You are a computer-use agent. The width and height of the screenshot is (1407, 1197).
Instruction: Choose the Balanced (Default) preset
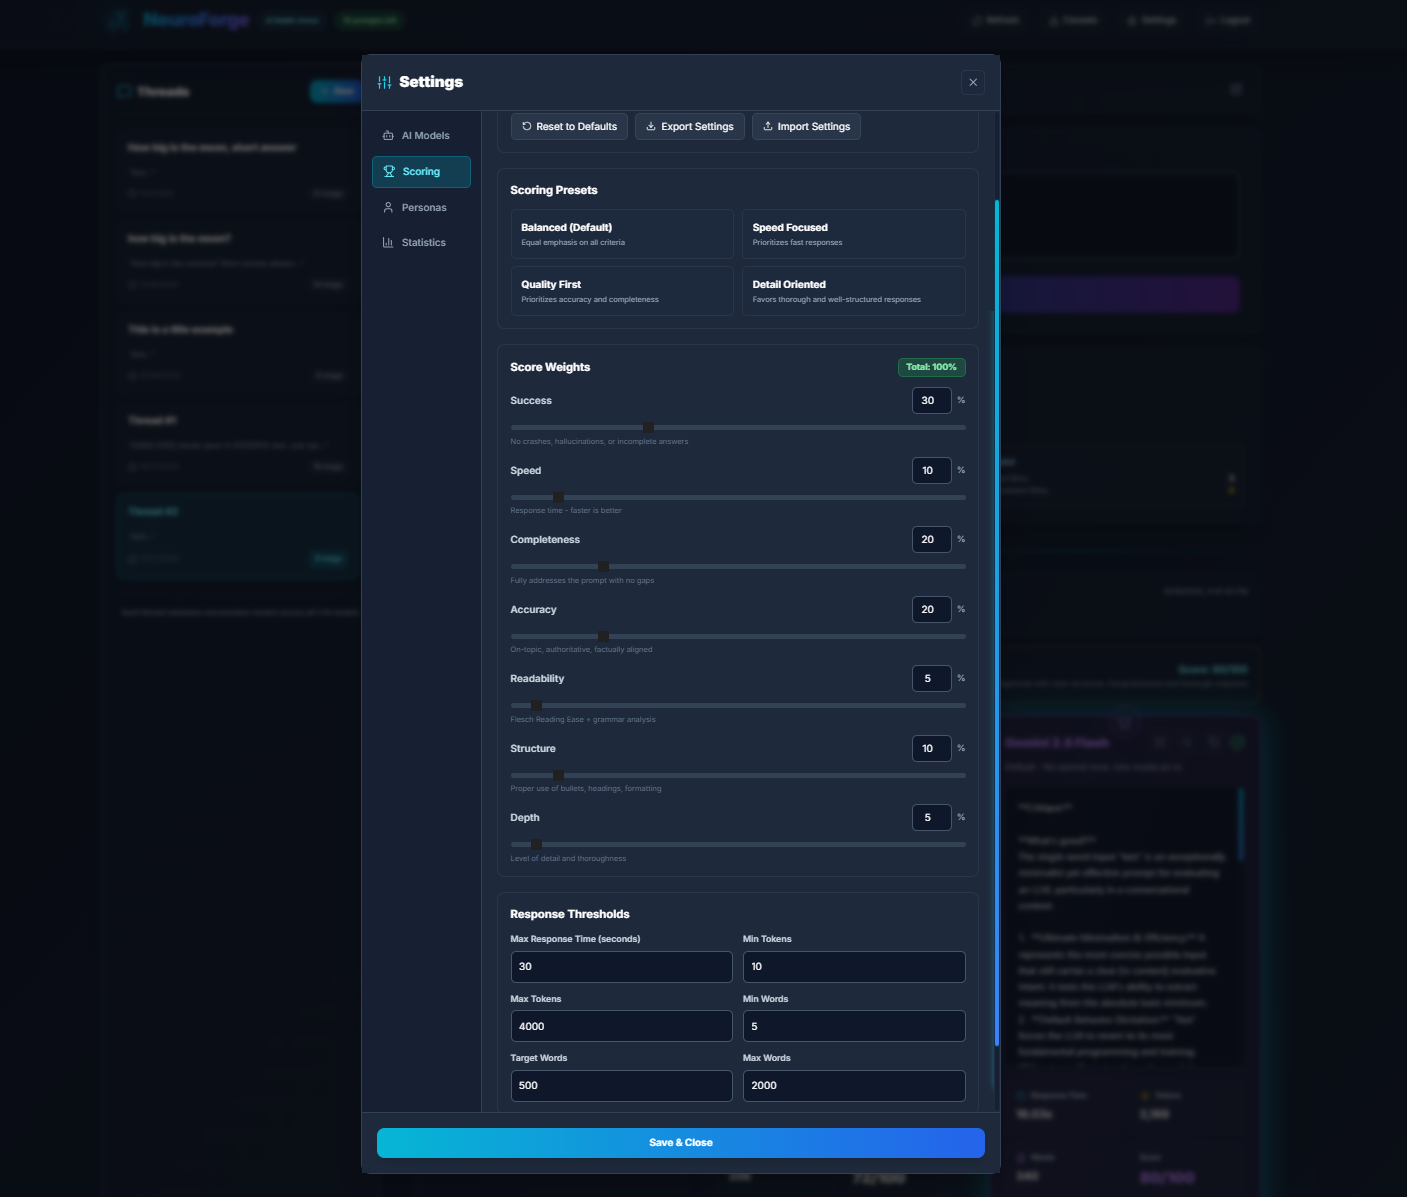click(x=621, y=234)
